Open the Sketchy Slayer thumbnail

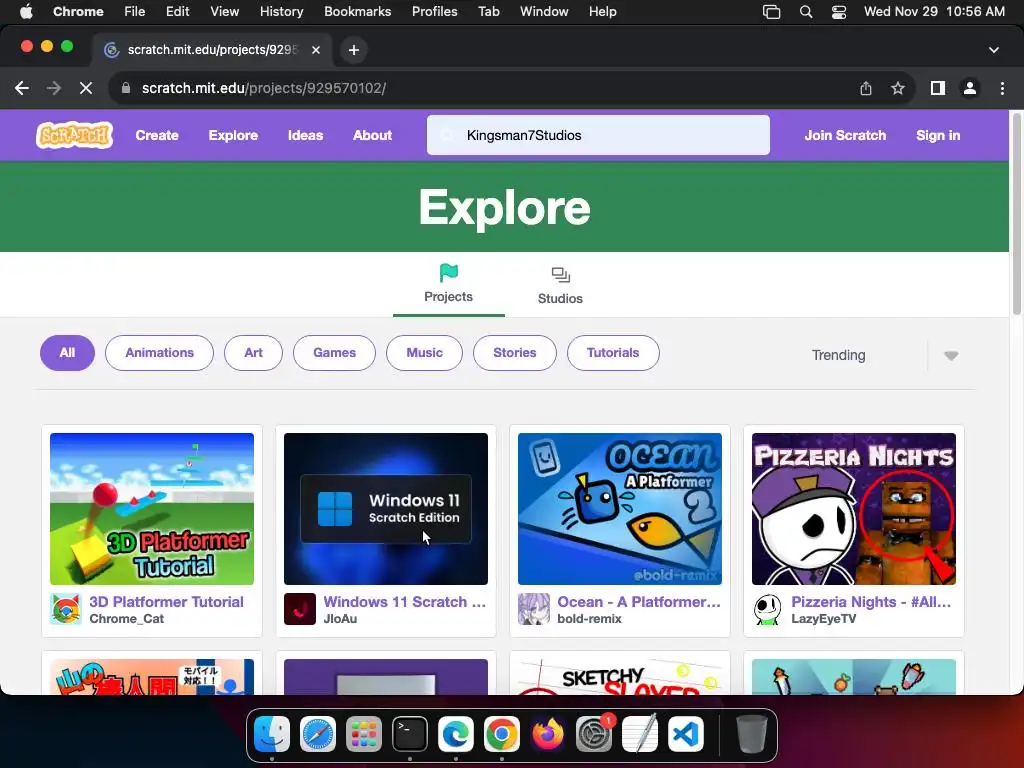[x=620, y=677]
